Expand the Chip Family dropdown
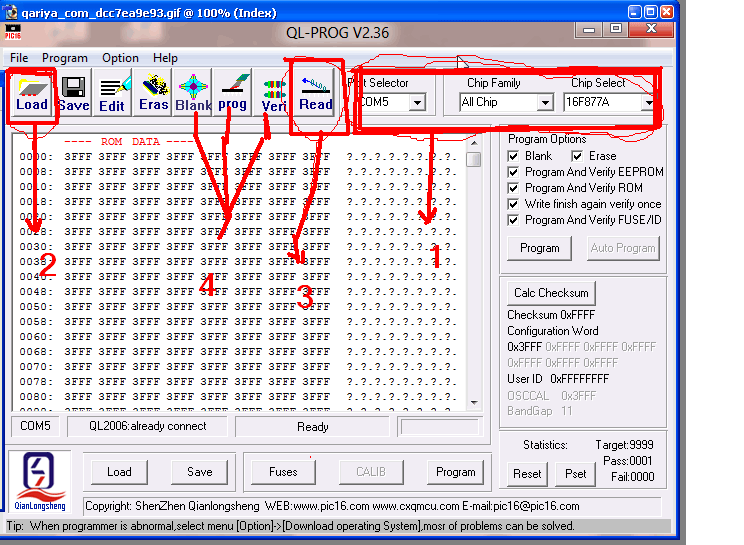This screenshot has height=545, width=744. [x=545, y=102]
